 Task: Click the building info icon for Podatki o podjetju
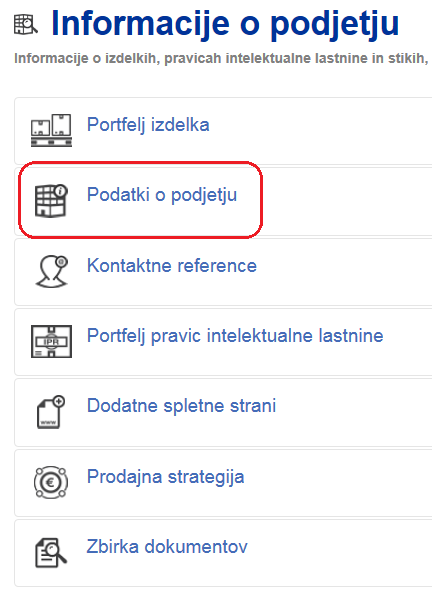51,201
